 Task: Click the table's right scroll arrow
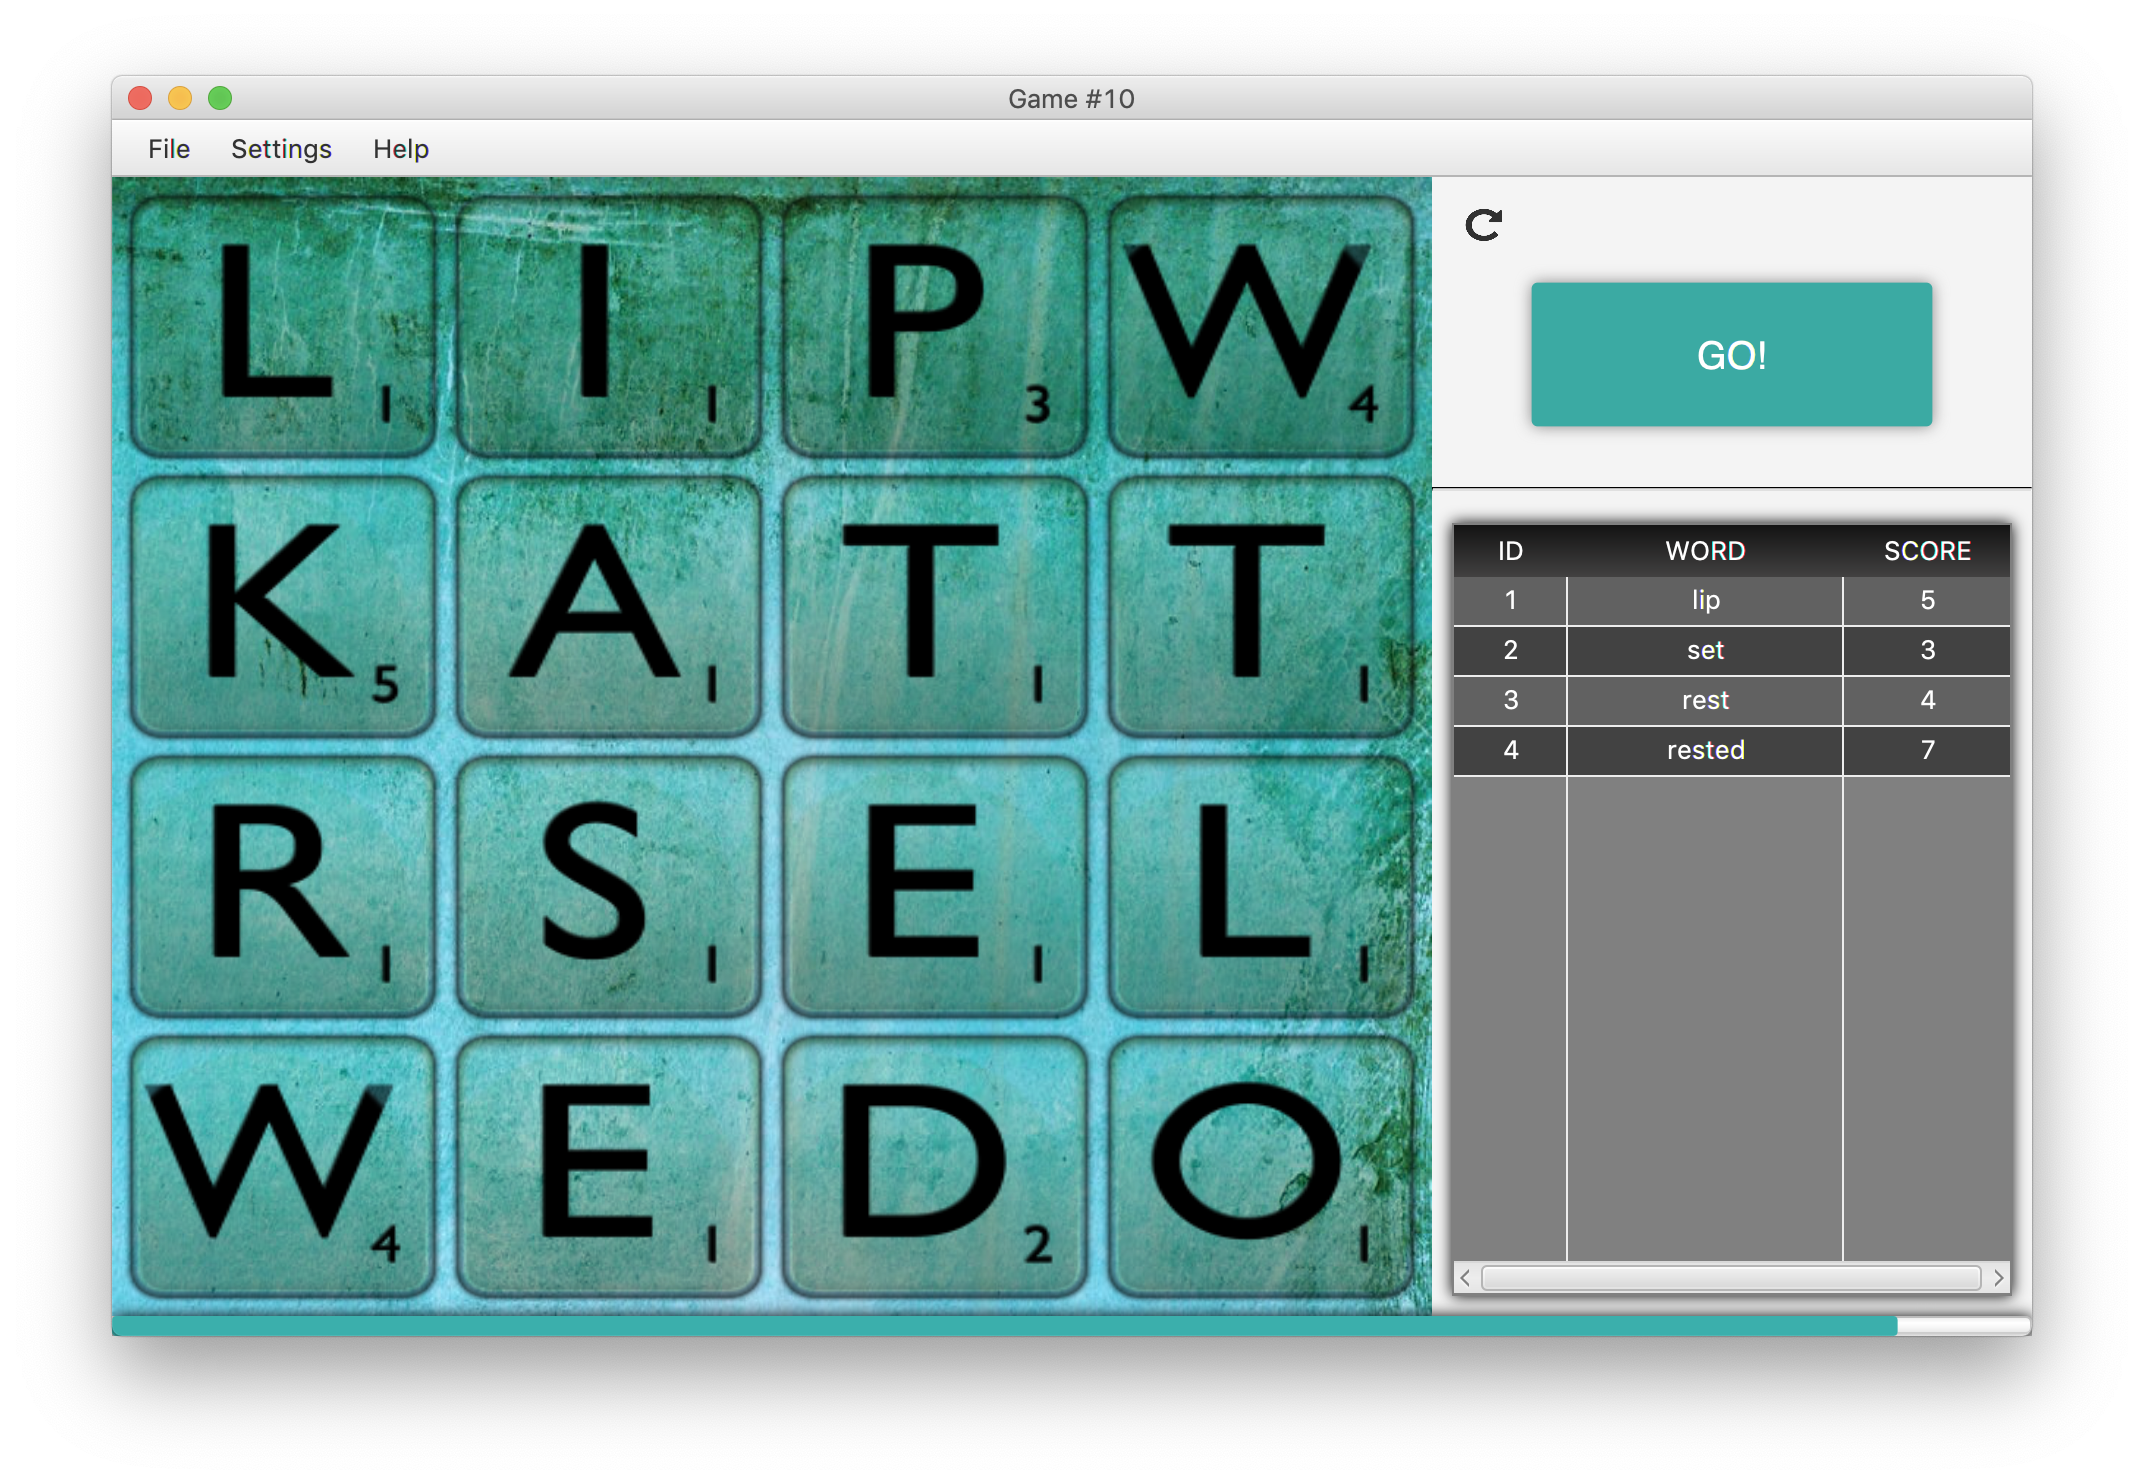click(1998, 1278)
